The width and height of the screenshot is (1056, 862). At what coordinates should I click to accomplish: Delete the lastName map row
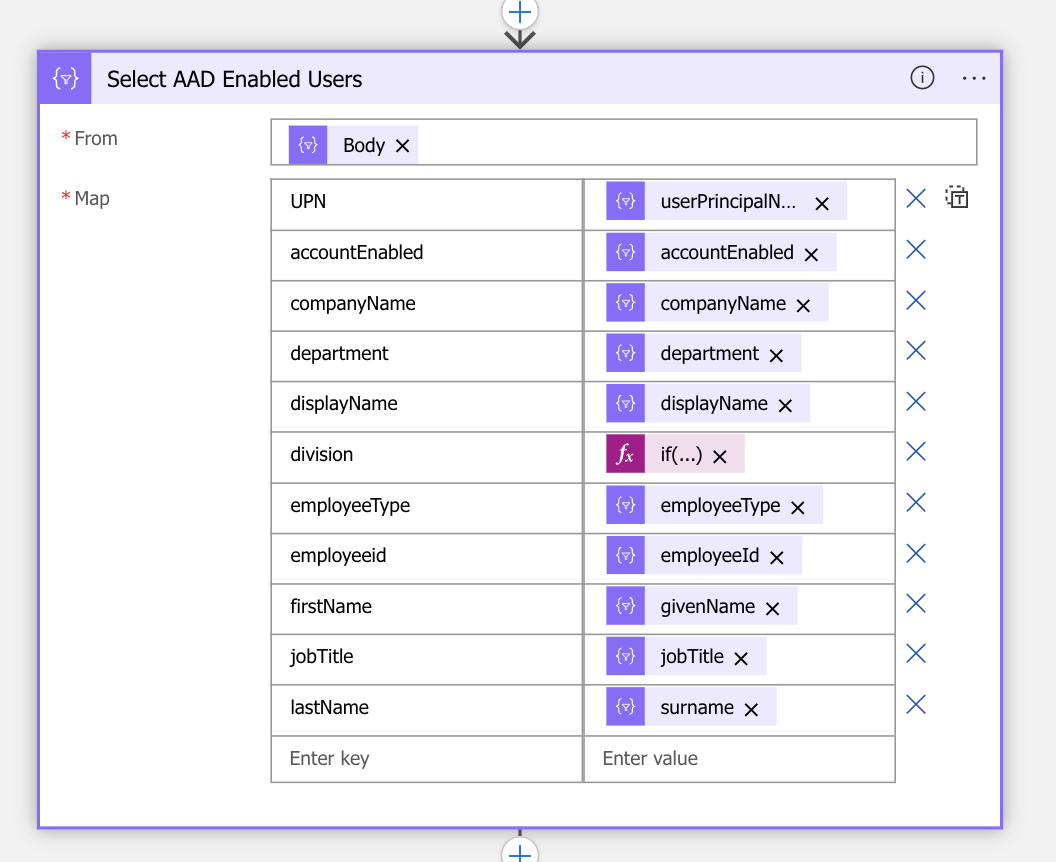915,705
